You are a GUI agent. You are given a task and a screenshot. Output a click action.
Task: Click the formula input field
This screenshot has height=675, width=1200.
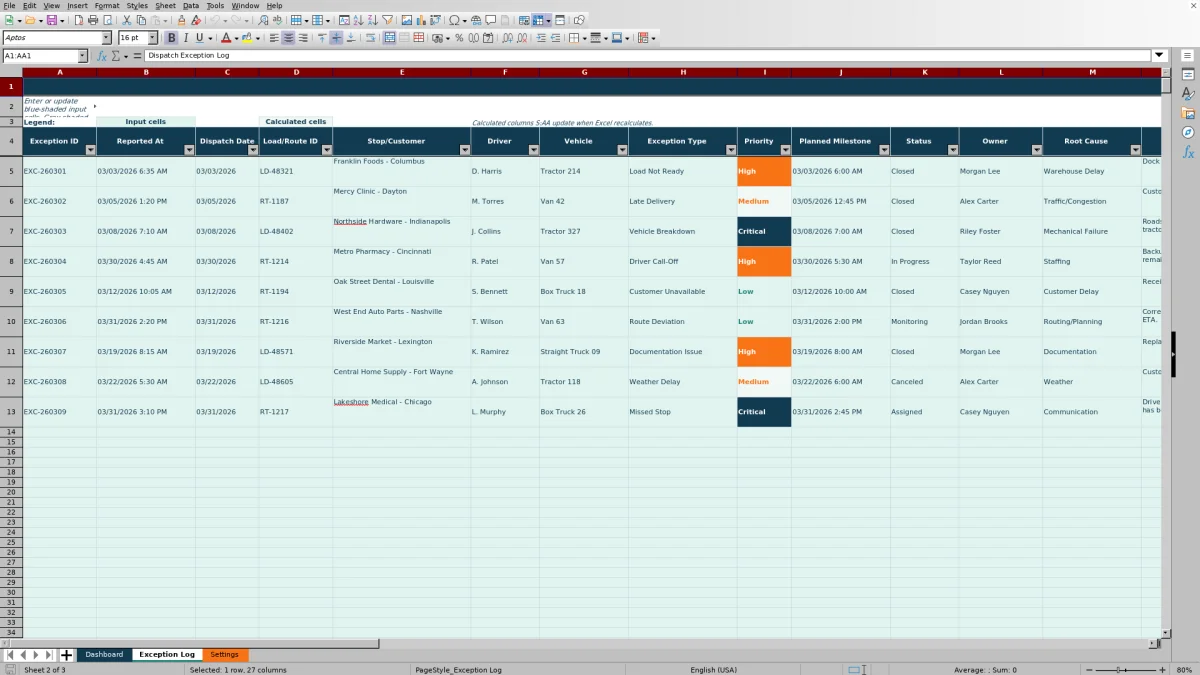tap(648, 56)
